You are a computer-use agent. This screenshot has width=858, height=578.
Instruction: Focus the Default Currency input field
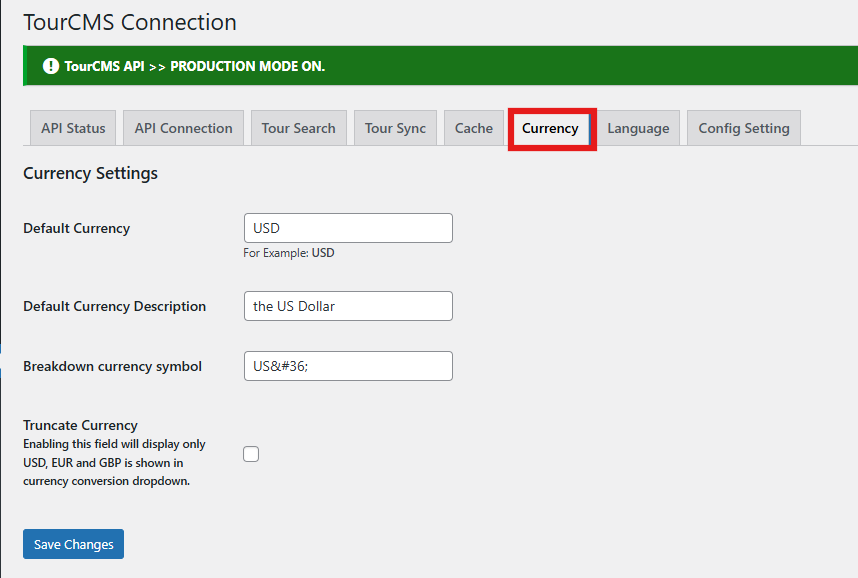348,228
